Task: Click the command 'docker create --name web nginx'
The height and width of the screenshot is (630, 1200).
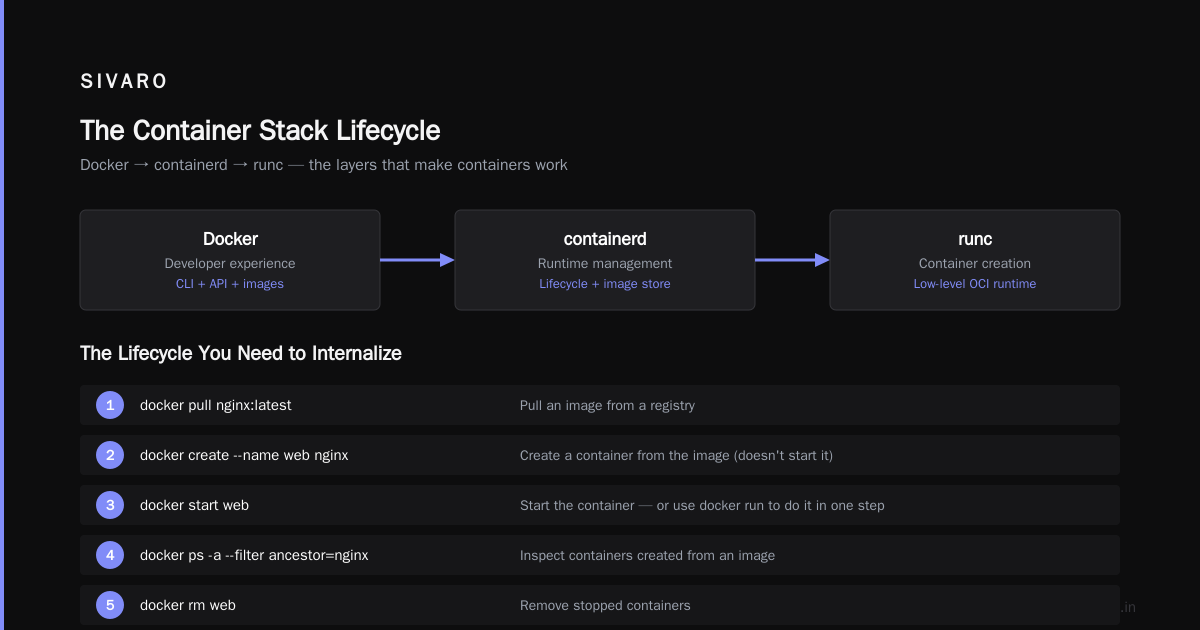Action: pyautogui.click(x=244, y=455)
